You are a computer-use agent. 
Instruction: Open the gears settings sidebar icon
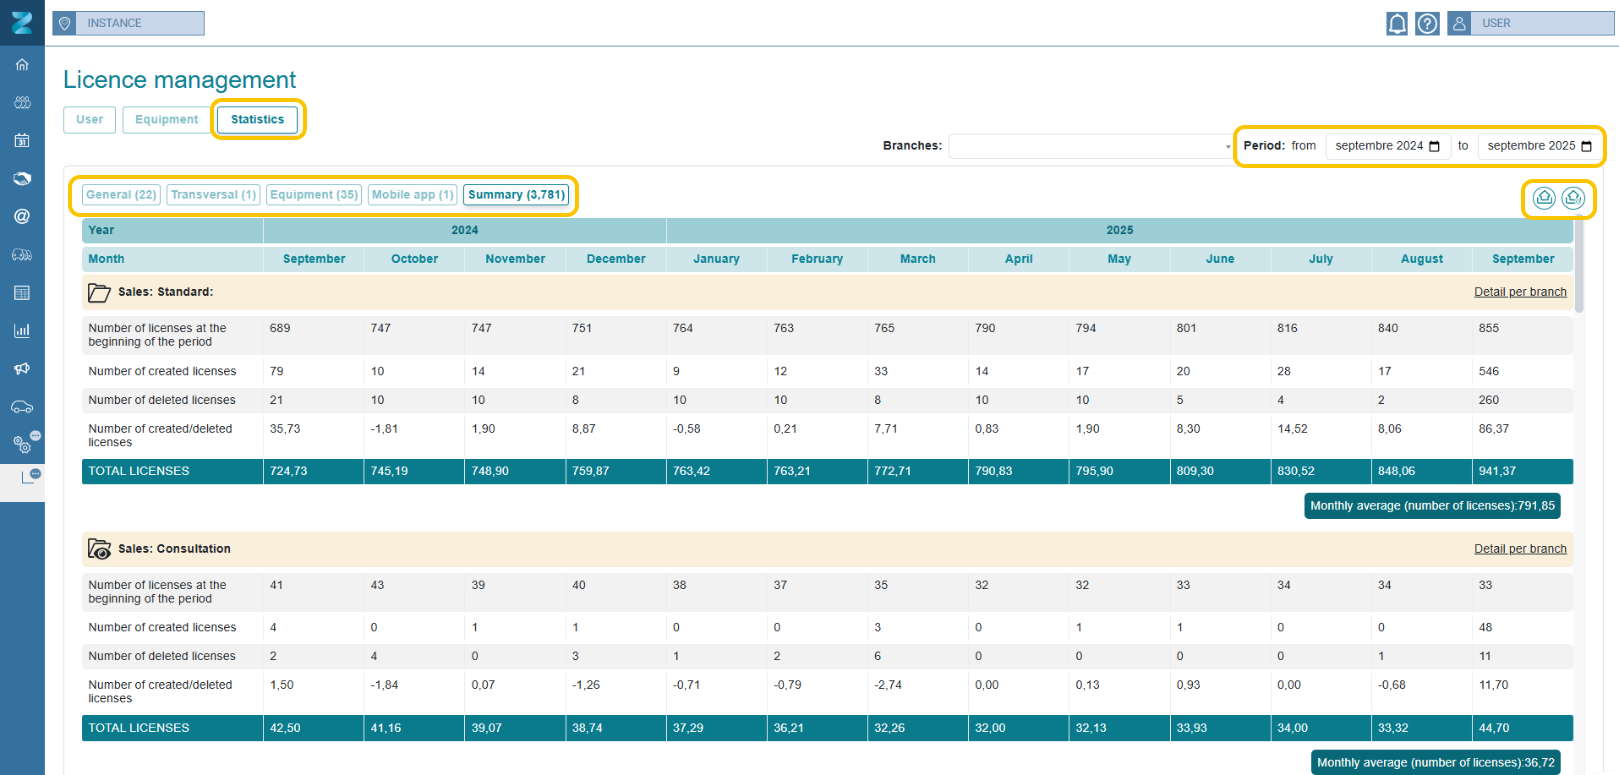[x=24, y=443]
